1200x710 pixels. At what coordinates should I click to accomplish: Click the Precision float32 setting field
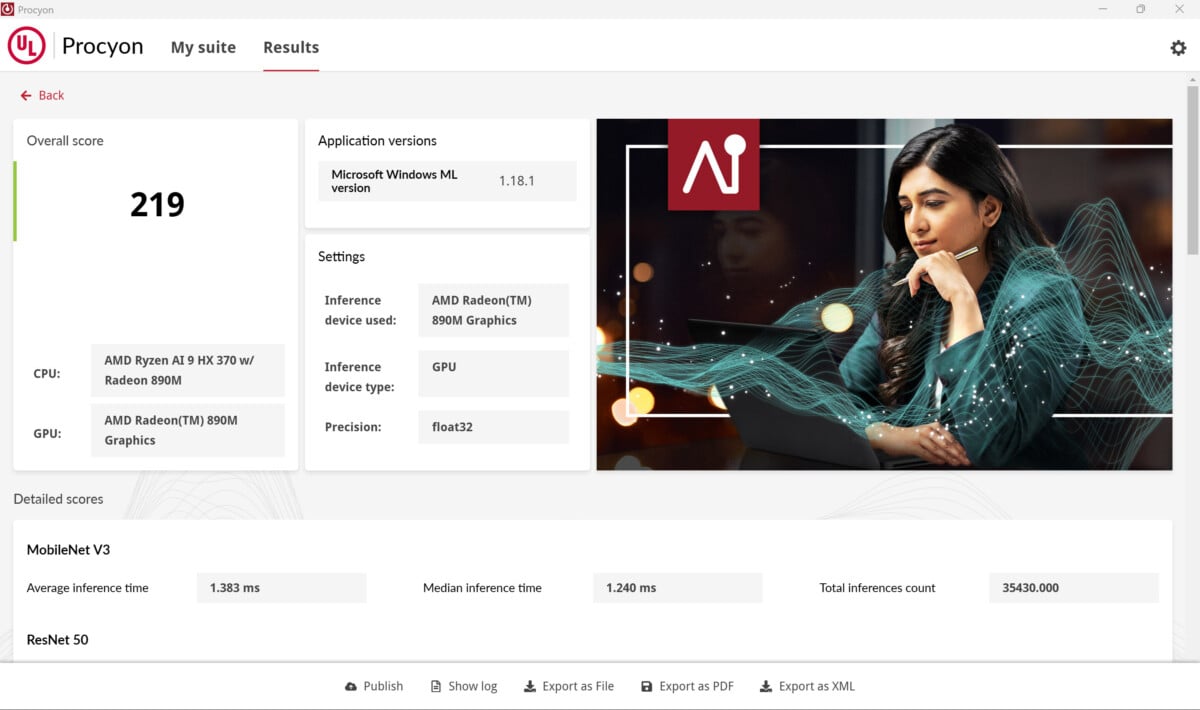pos(493,427)
